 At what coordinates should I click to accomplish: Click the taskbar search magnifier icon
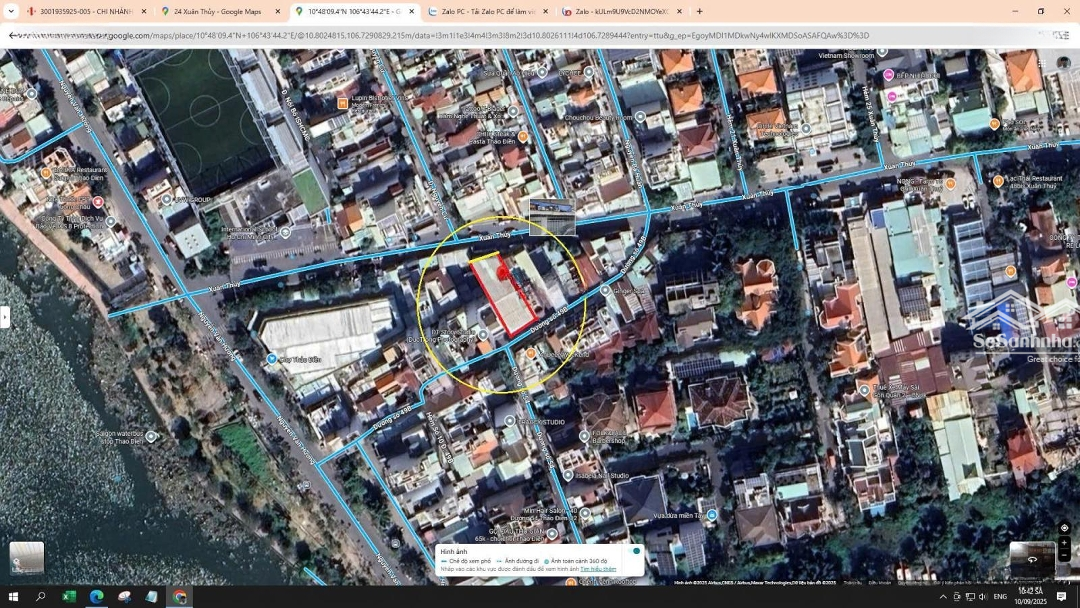(41, 597)
